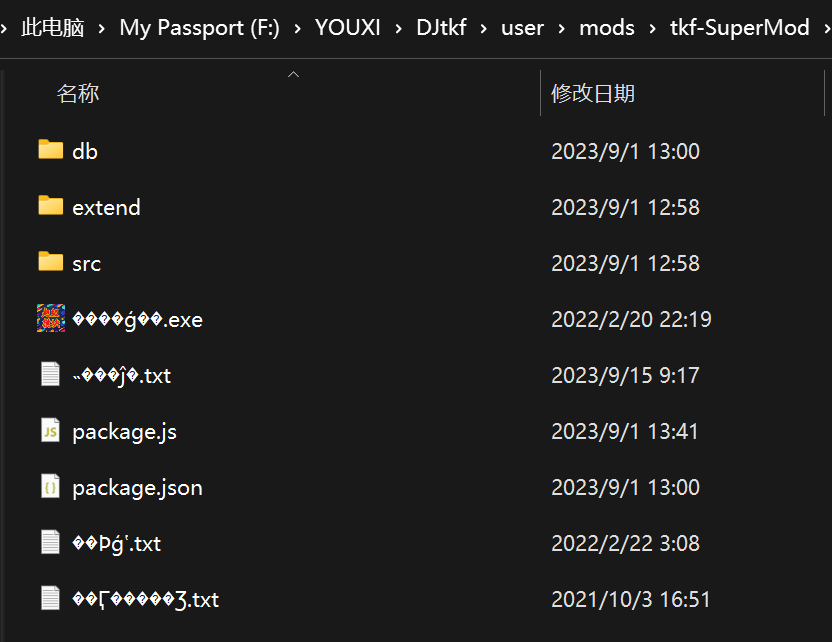Sort files by the 名称 column header
Viewport: 832px width, 642px height.
point(78,94)
